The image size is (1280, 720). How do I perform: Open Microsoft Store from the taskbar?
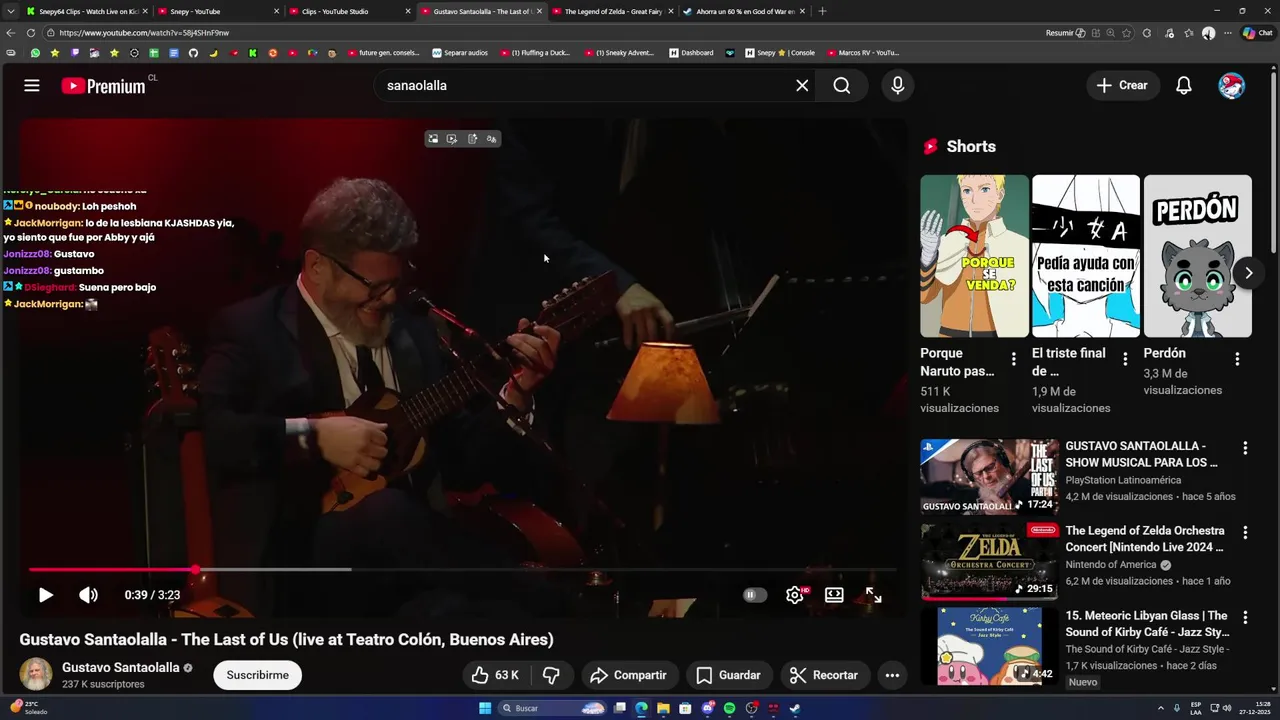pyautogui.click(x=685, y=708)
